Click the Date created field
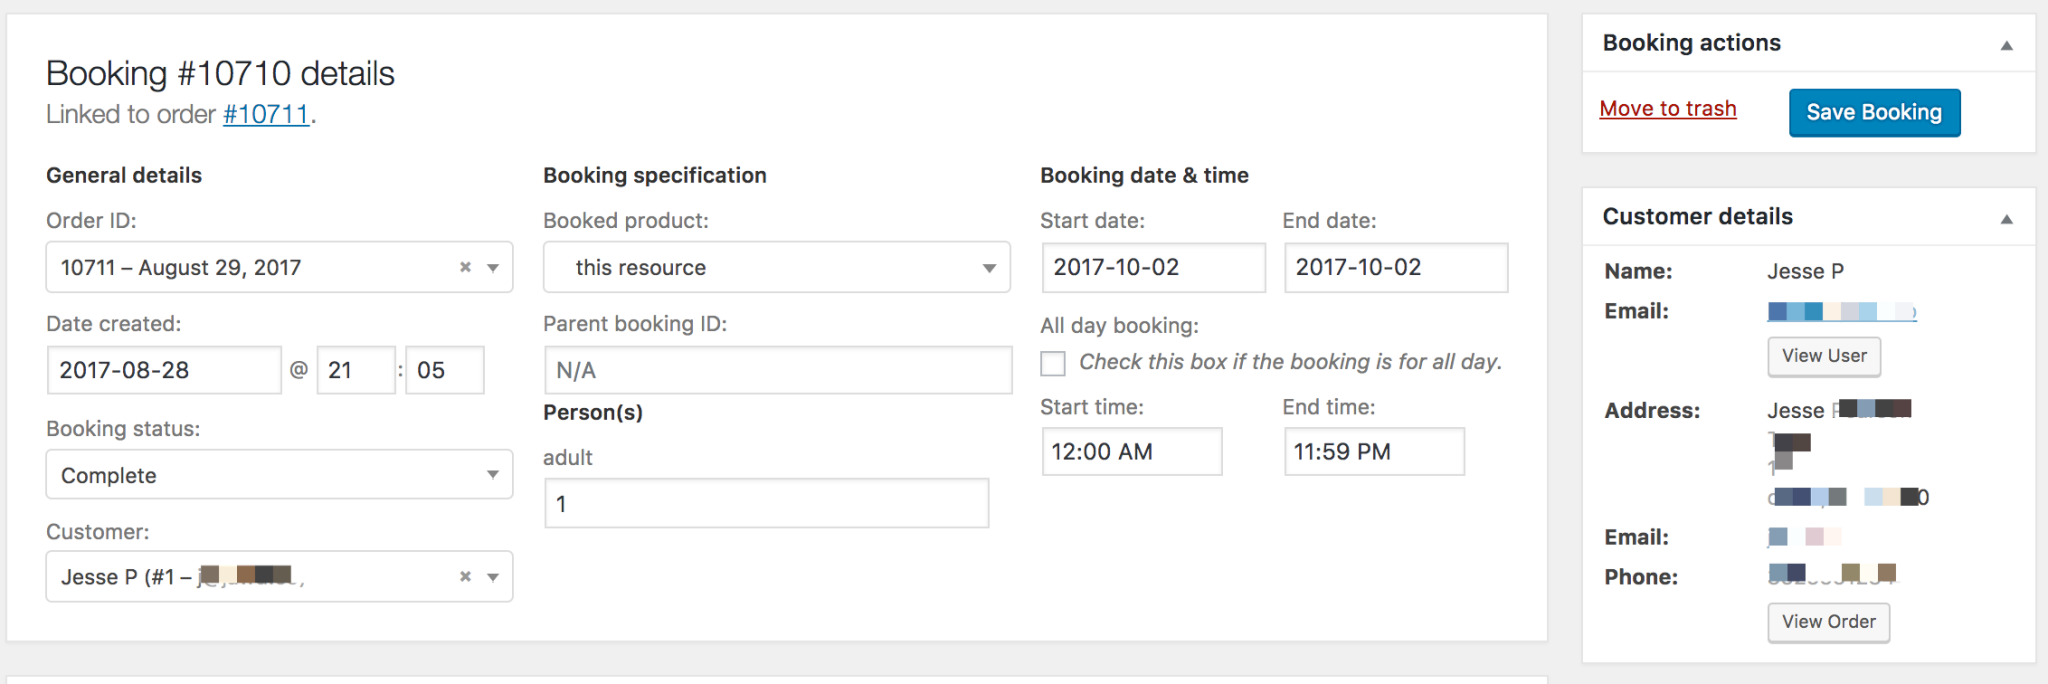The image size is (2048, 684). pos(163,369)
